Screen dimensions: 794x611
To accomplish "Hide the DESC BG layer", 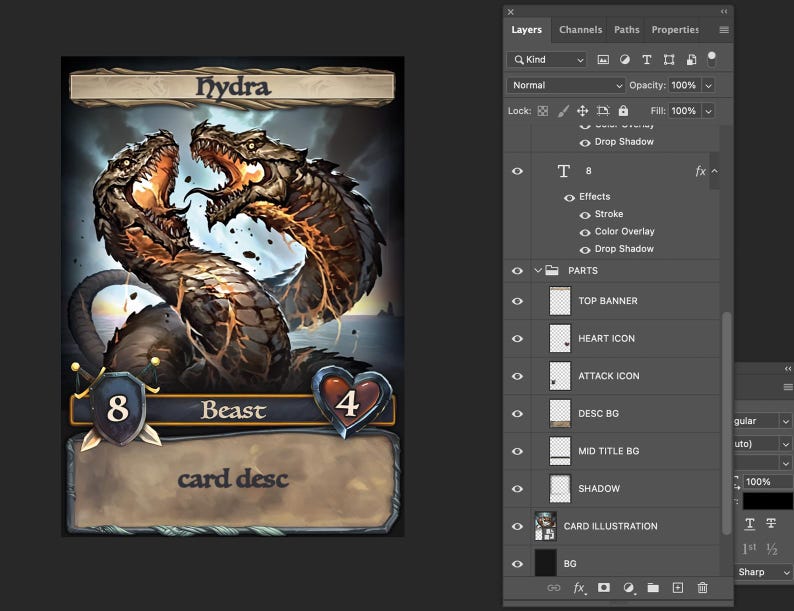I will click(517, 414).
